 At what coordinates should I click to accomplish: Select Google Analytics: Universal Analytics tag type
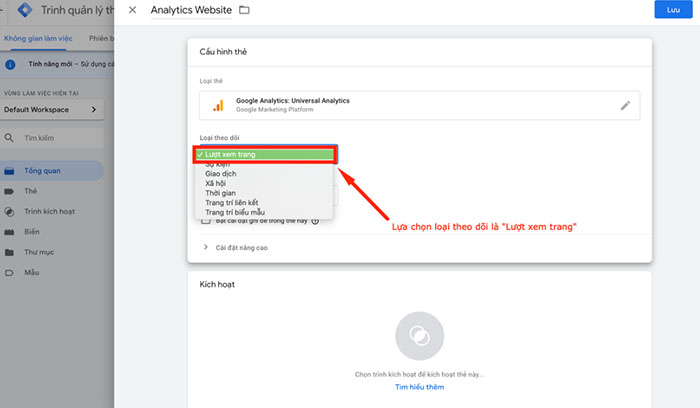pos(419,105)
